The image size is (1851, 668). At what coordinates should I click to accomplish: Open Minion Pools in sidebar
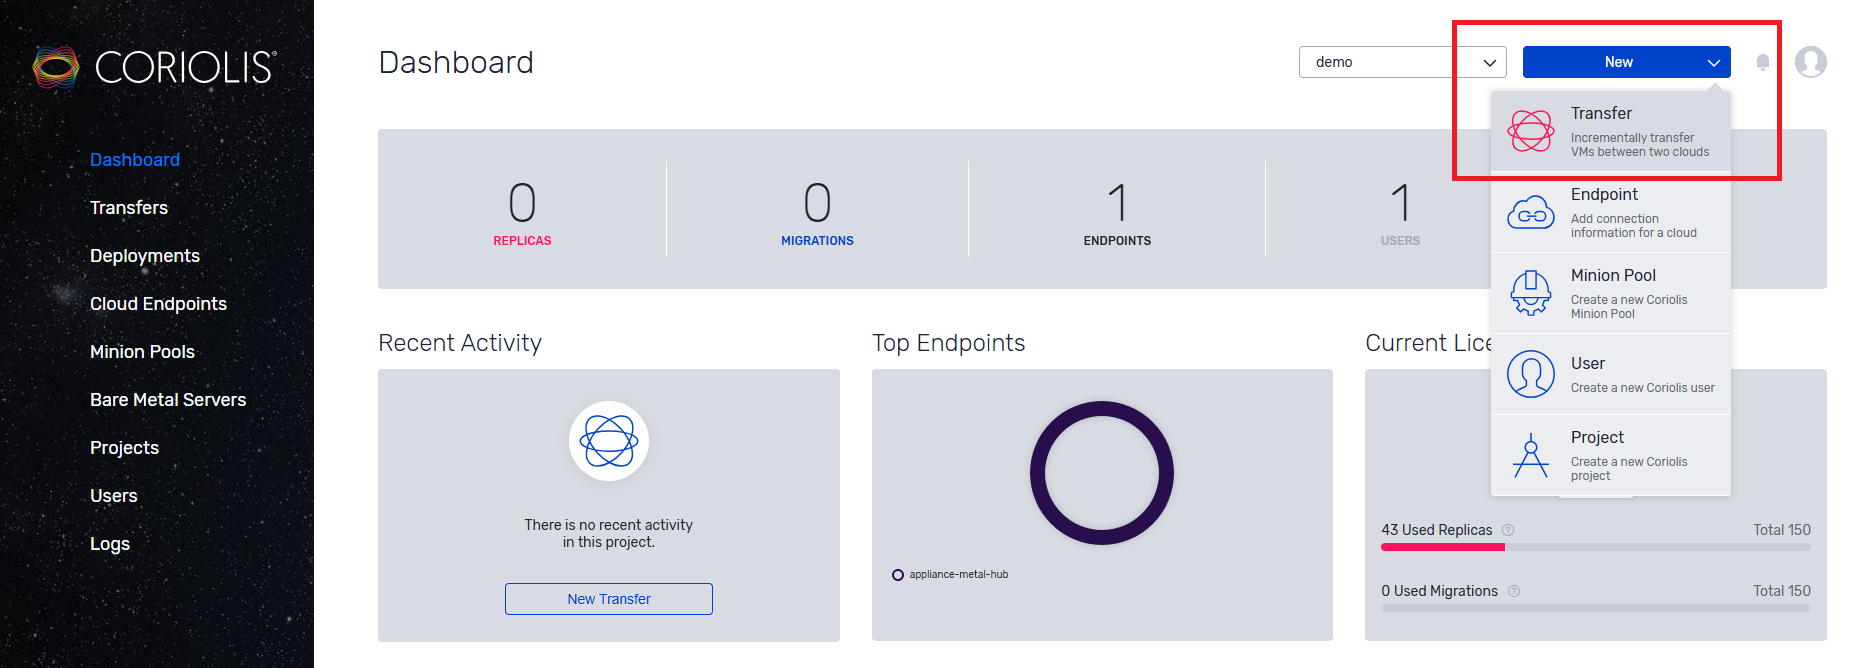coord(142,352)
